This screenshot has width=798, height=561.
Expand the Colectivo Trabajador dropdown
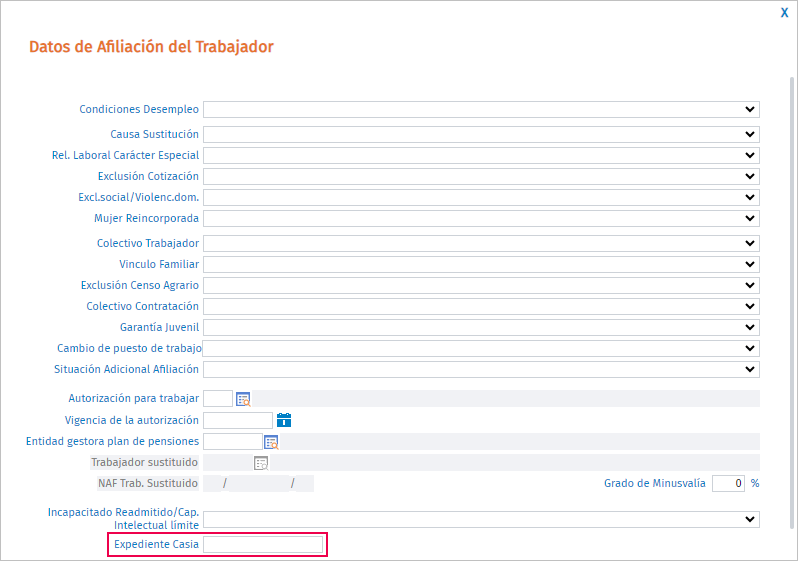(481, 243)
